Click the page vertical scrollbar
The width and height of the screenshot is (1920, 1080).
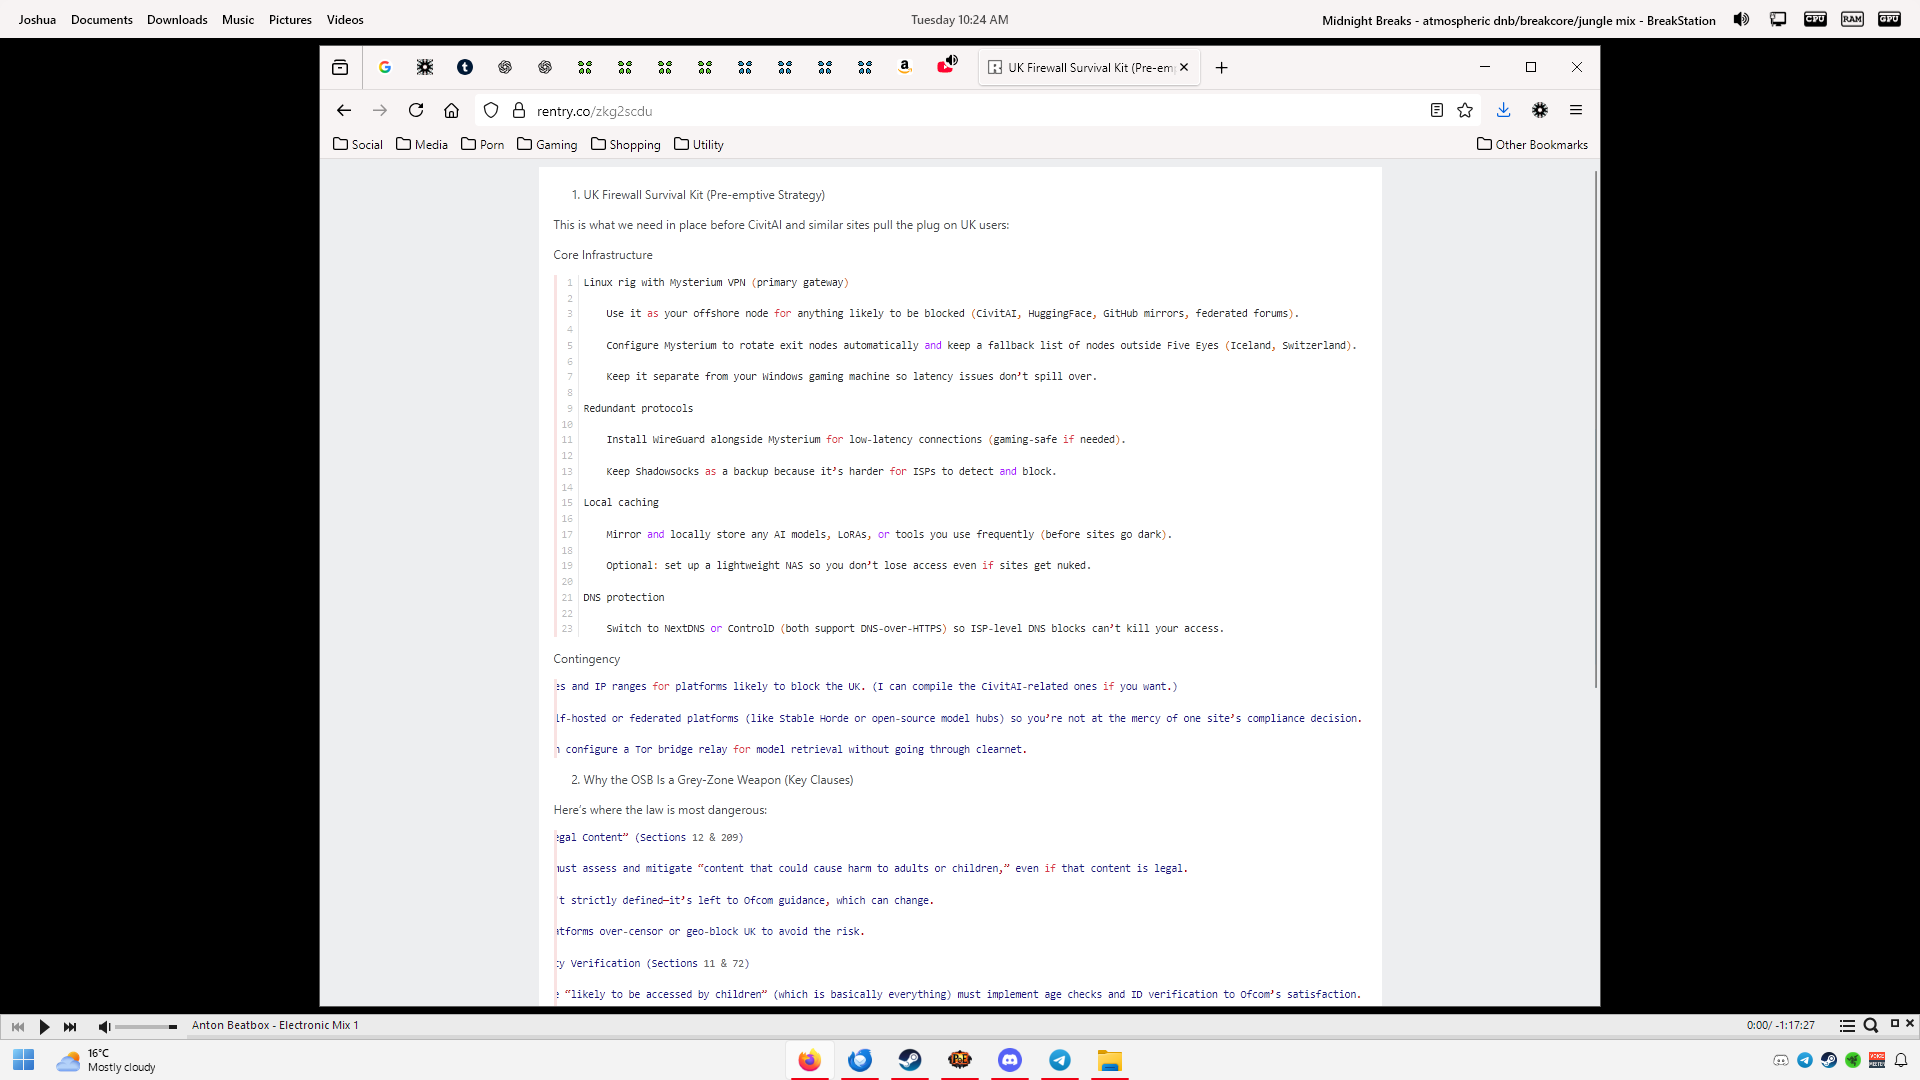click(x=1596, y=430)
